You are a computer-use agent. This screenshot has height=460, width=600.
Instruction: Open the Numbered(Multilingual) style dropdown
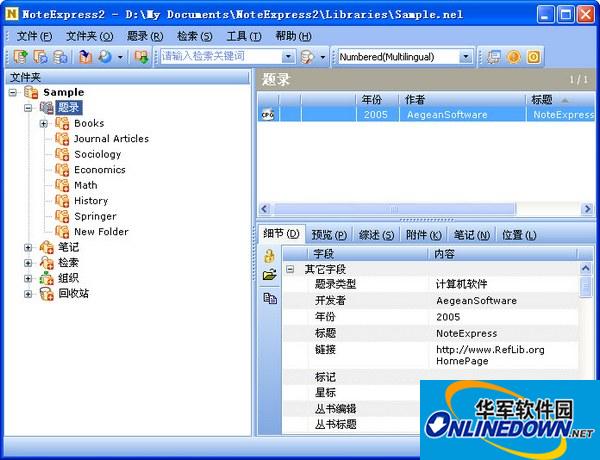coord(466,57)
